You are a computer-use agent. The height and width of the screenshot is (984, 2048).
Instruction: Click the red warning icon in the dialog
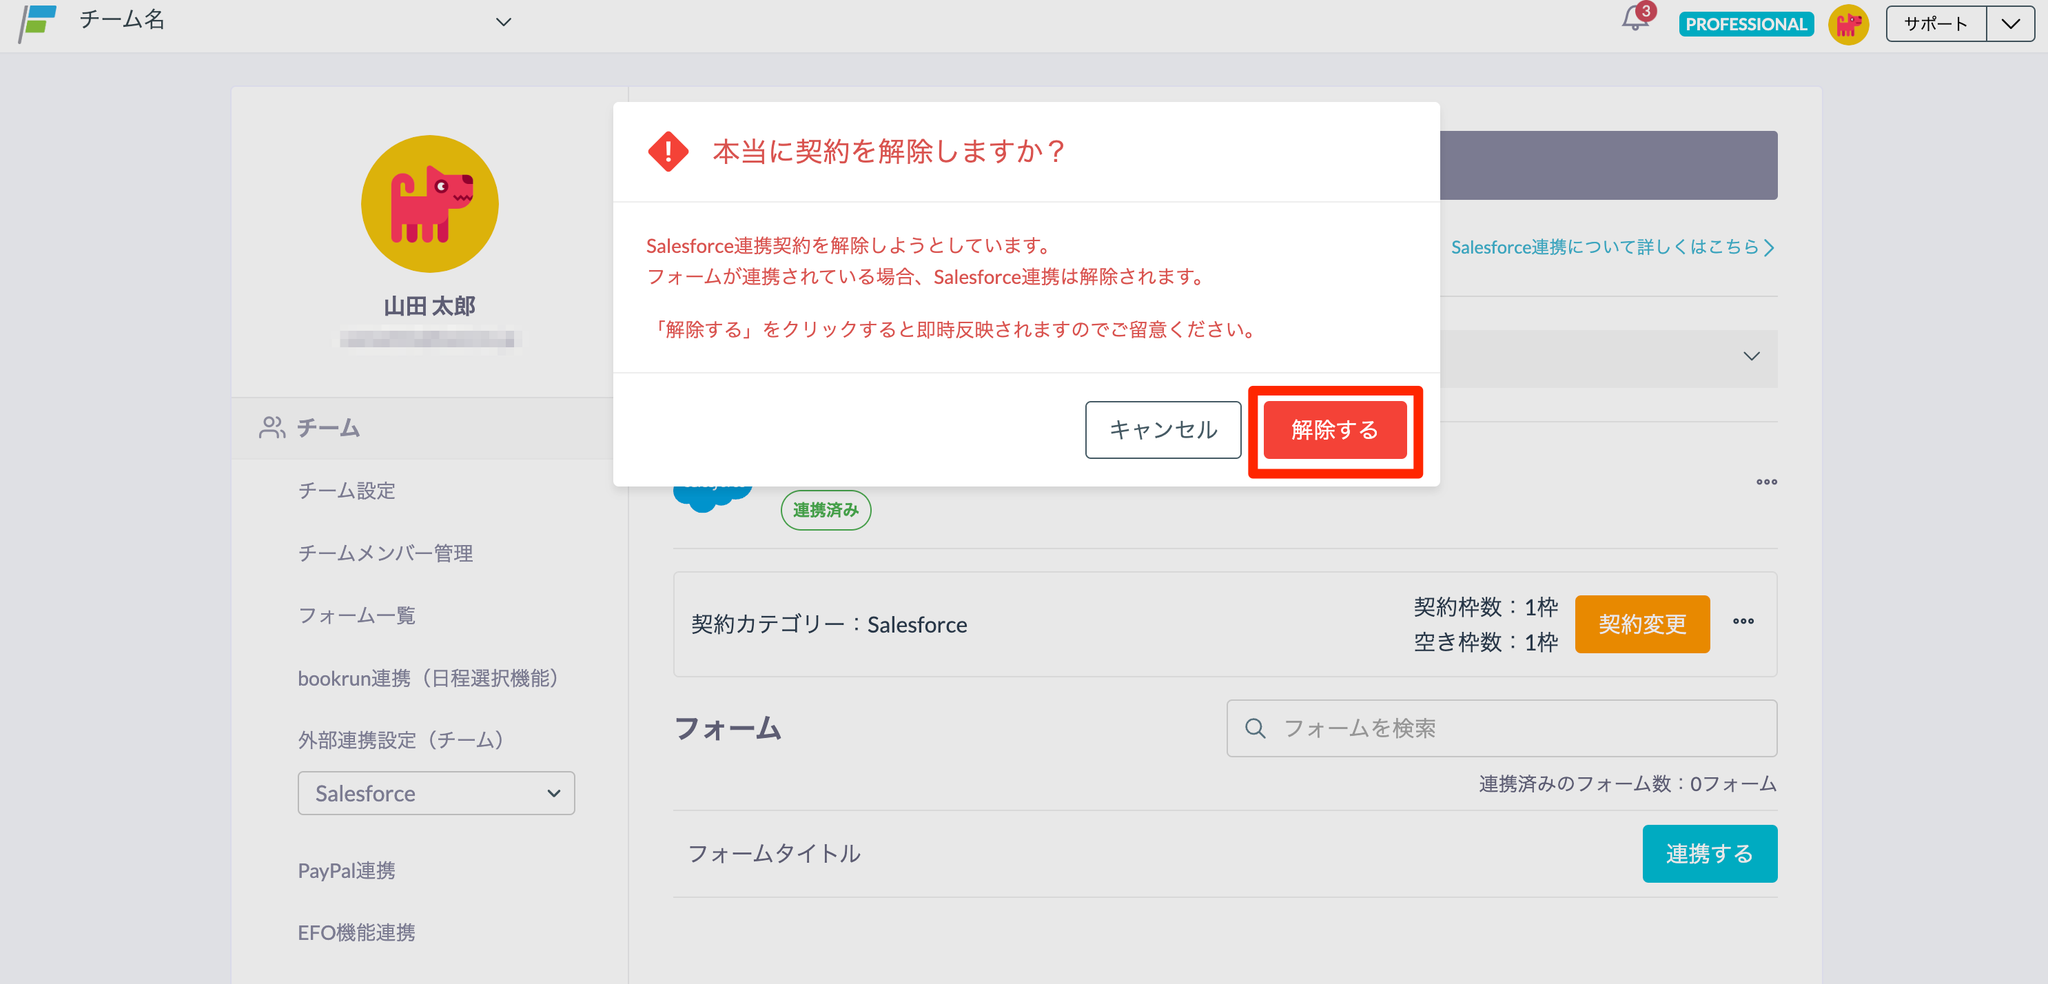(668, 152)
